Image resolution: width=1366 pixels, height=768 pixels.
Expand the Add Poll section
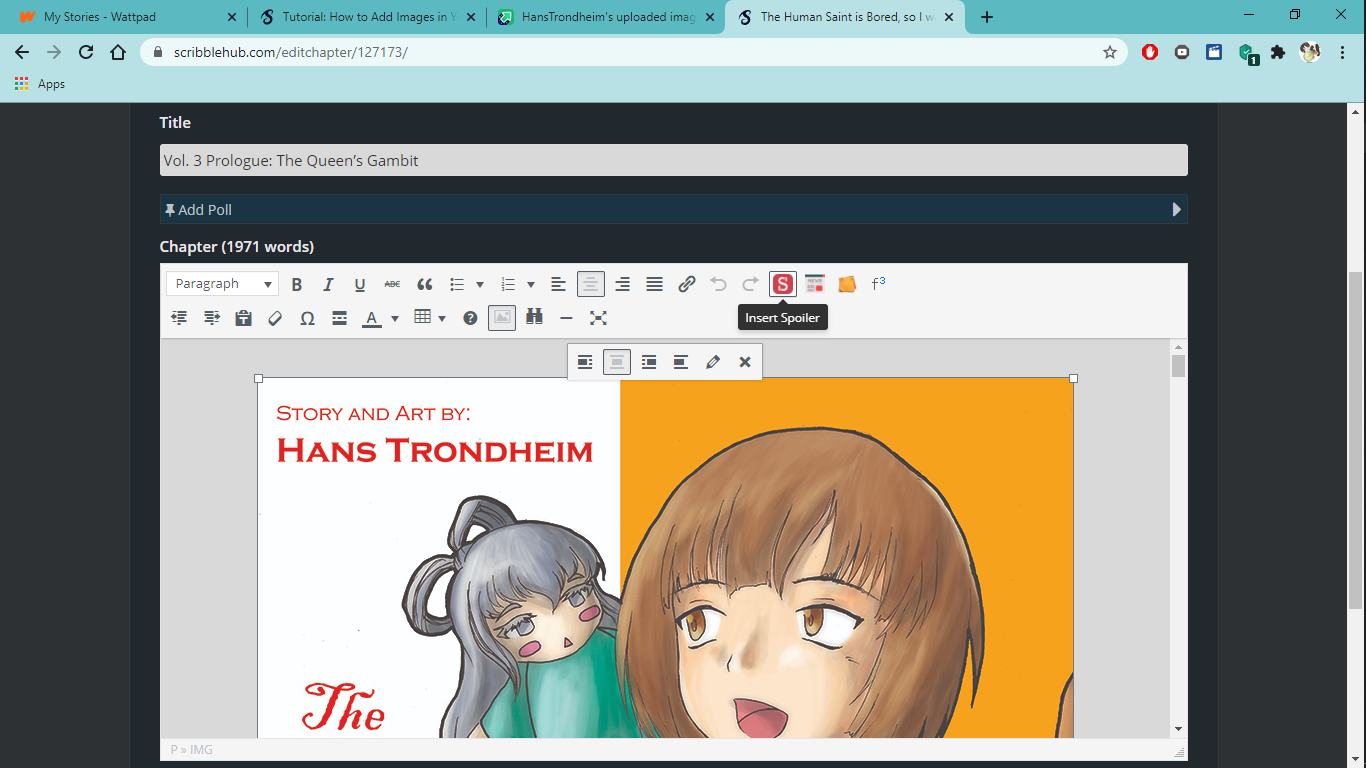pos(1178,209)
